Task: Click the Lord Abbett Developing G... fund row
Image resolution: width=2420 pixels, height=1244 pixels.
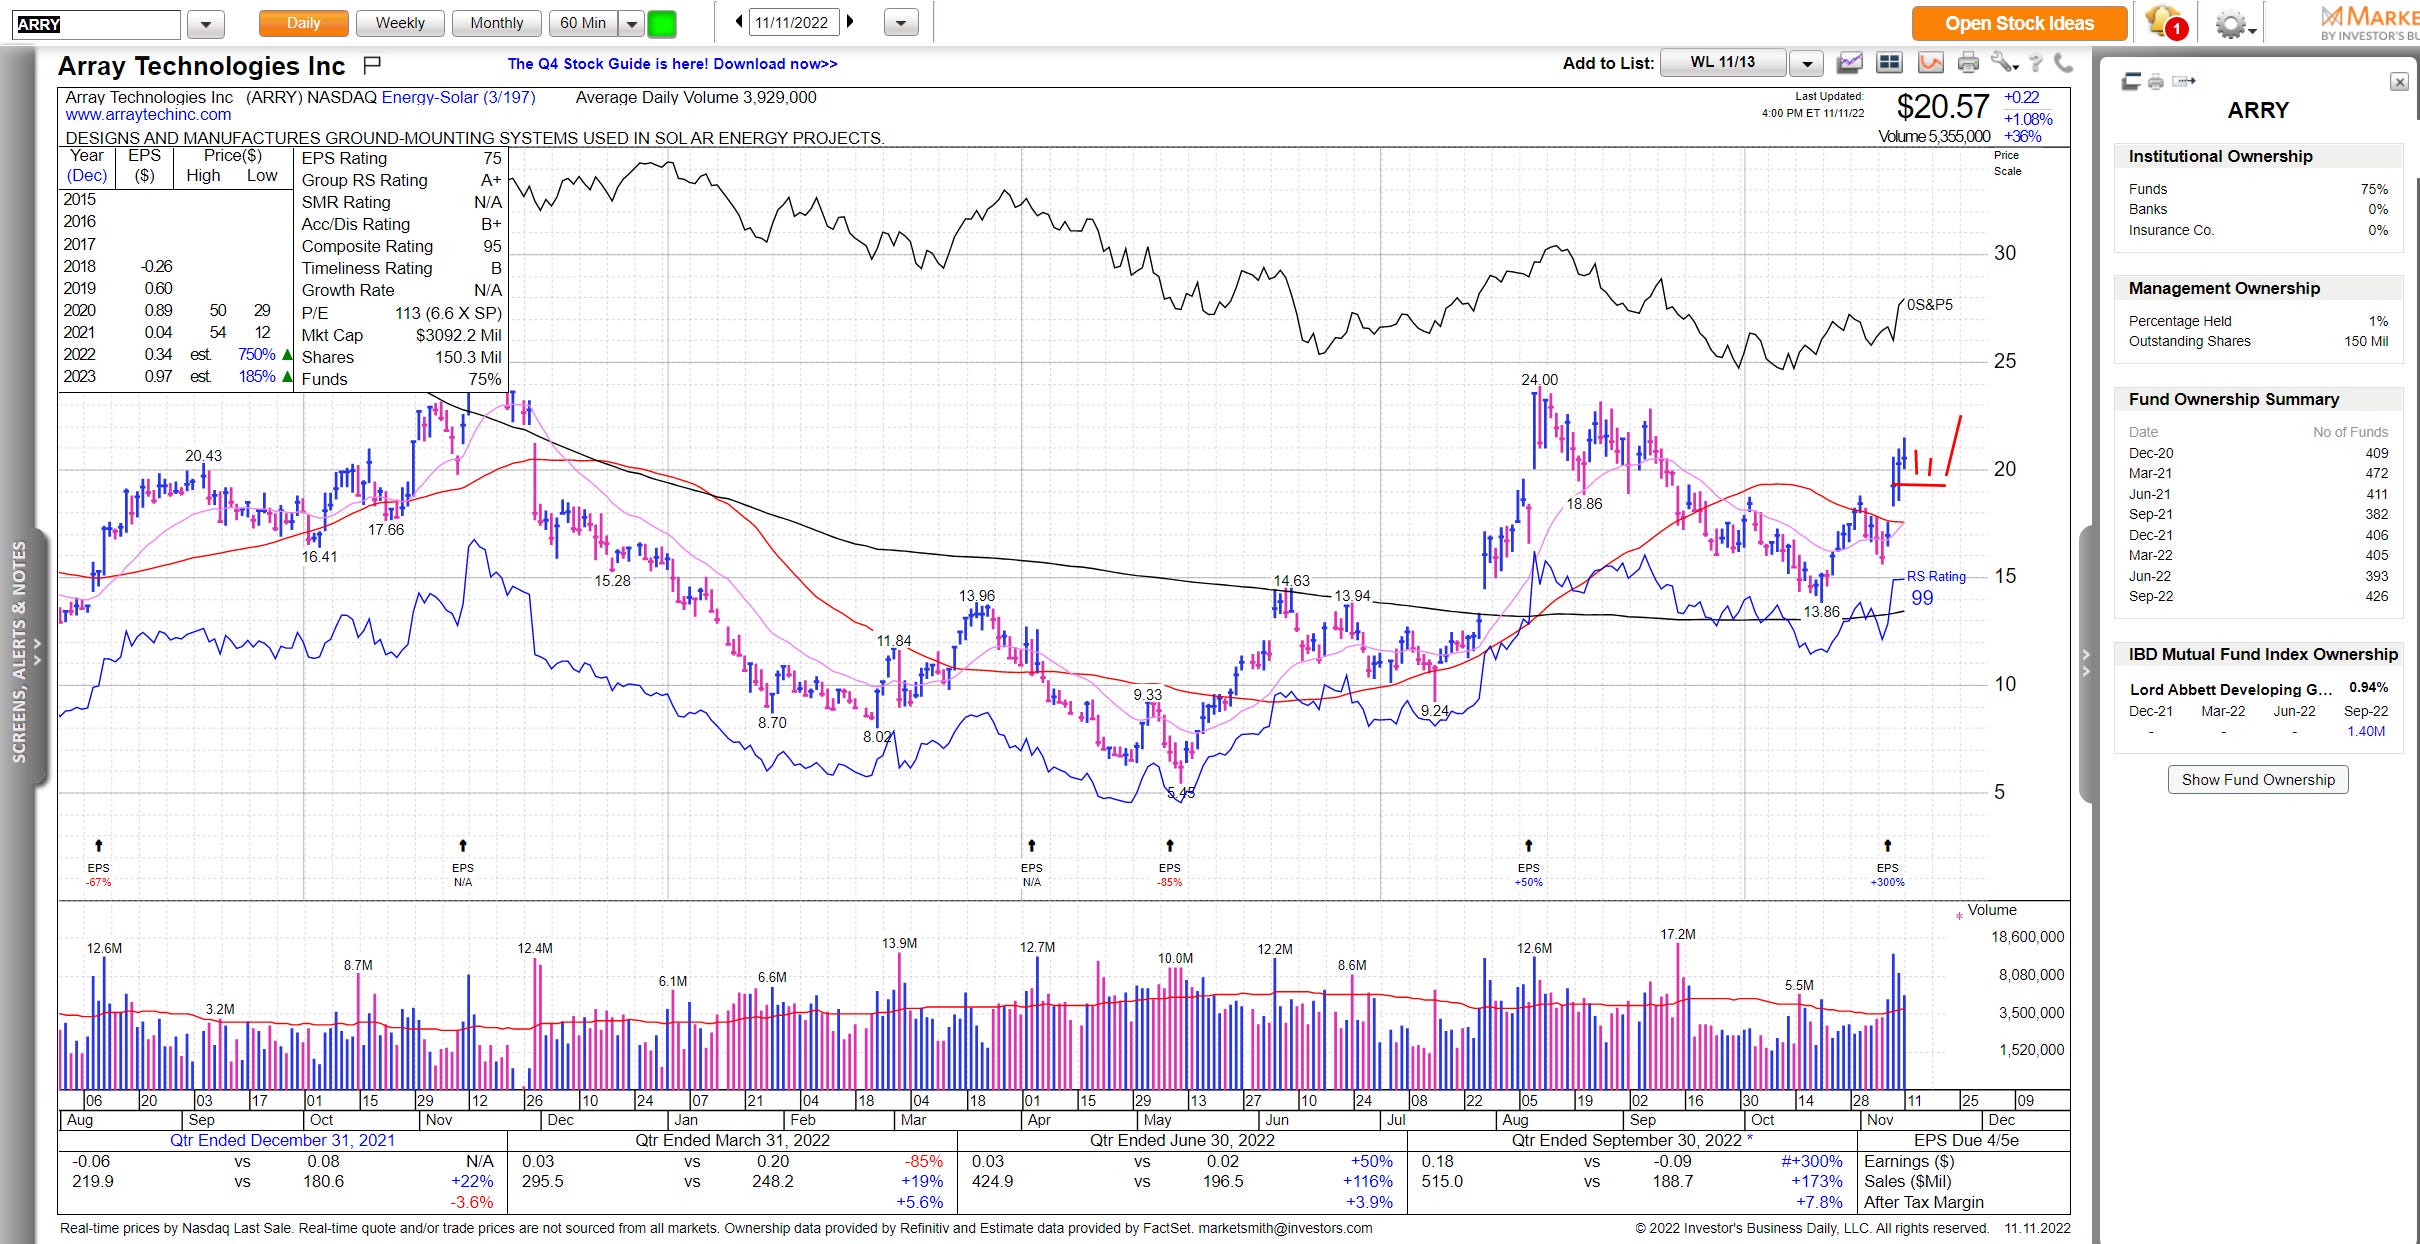Action: point(2258,689)
